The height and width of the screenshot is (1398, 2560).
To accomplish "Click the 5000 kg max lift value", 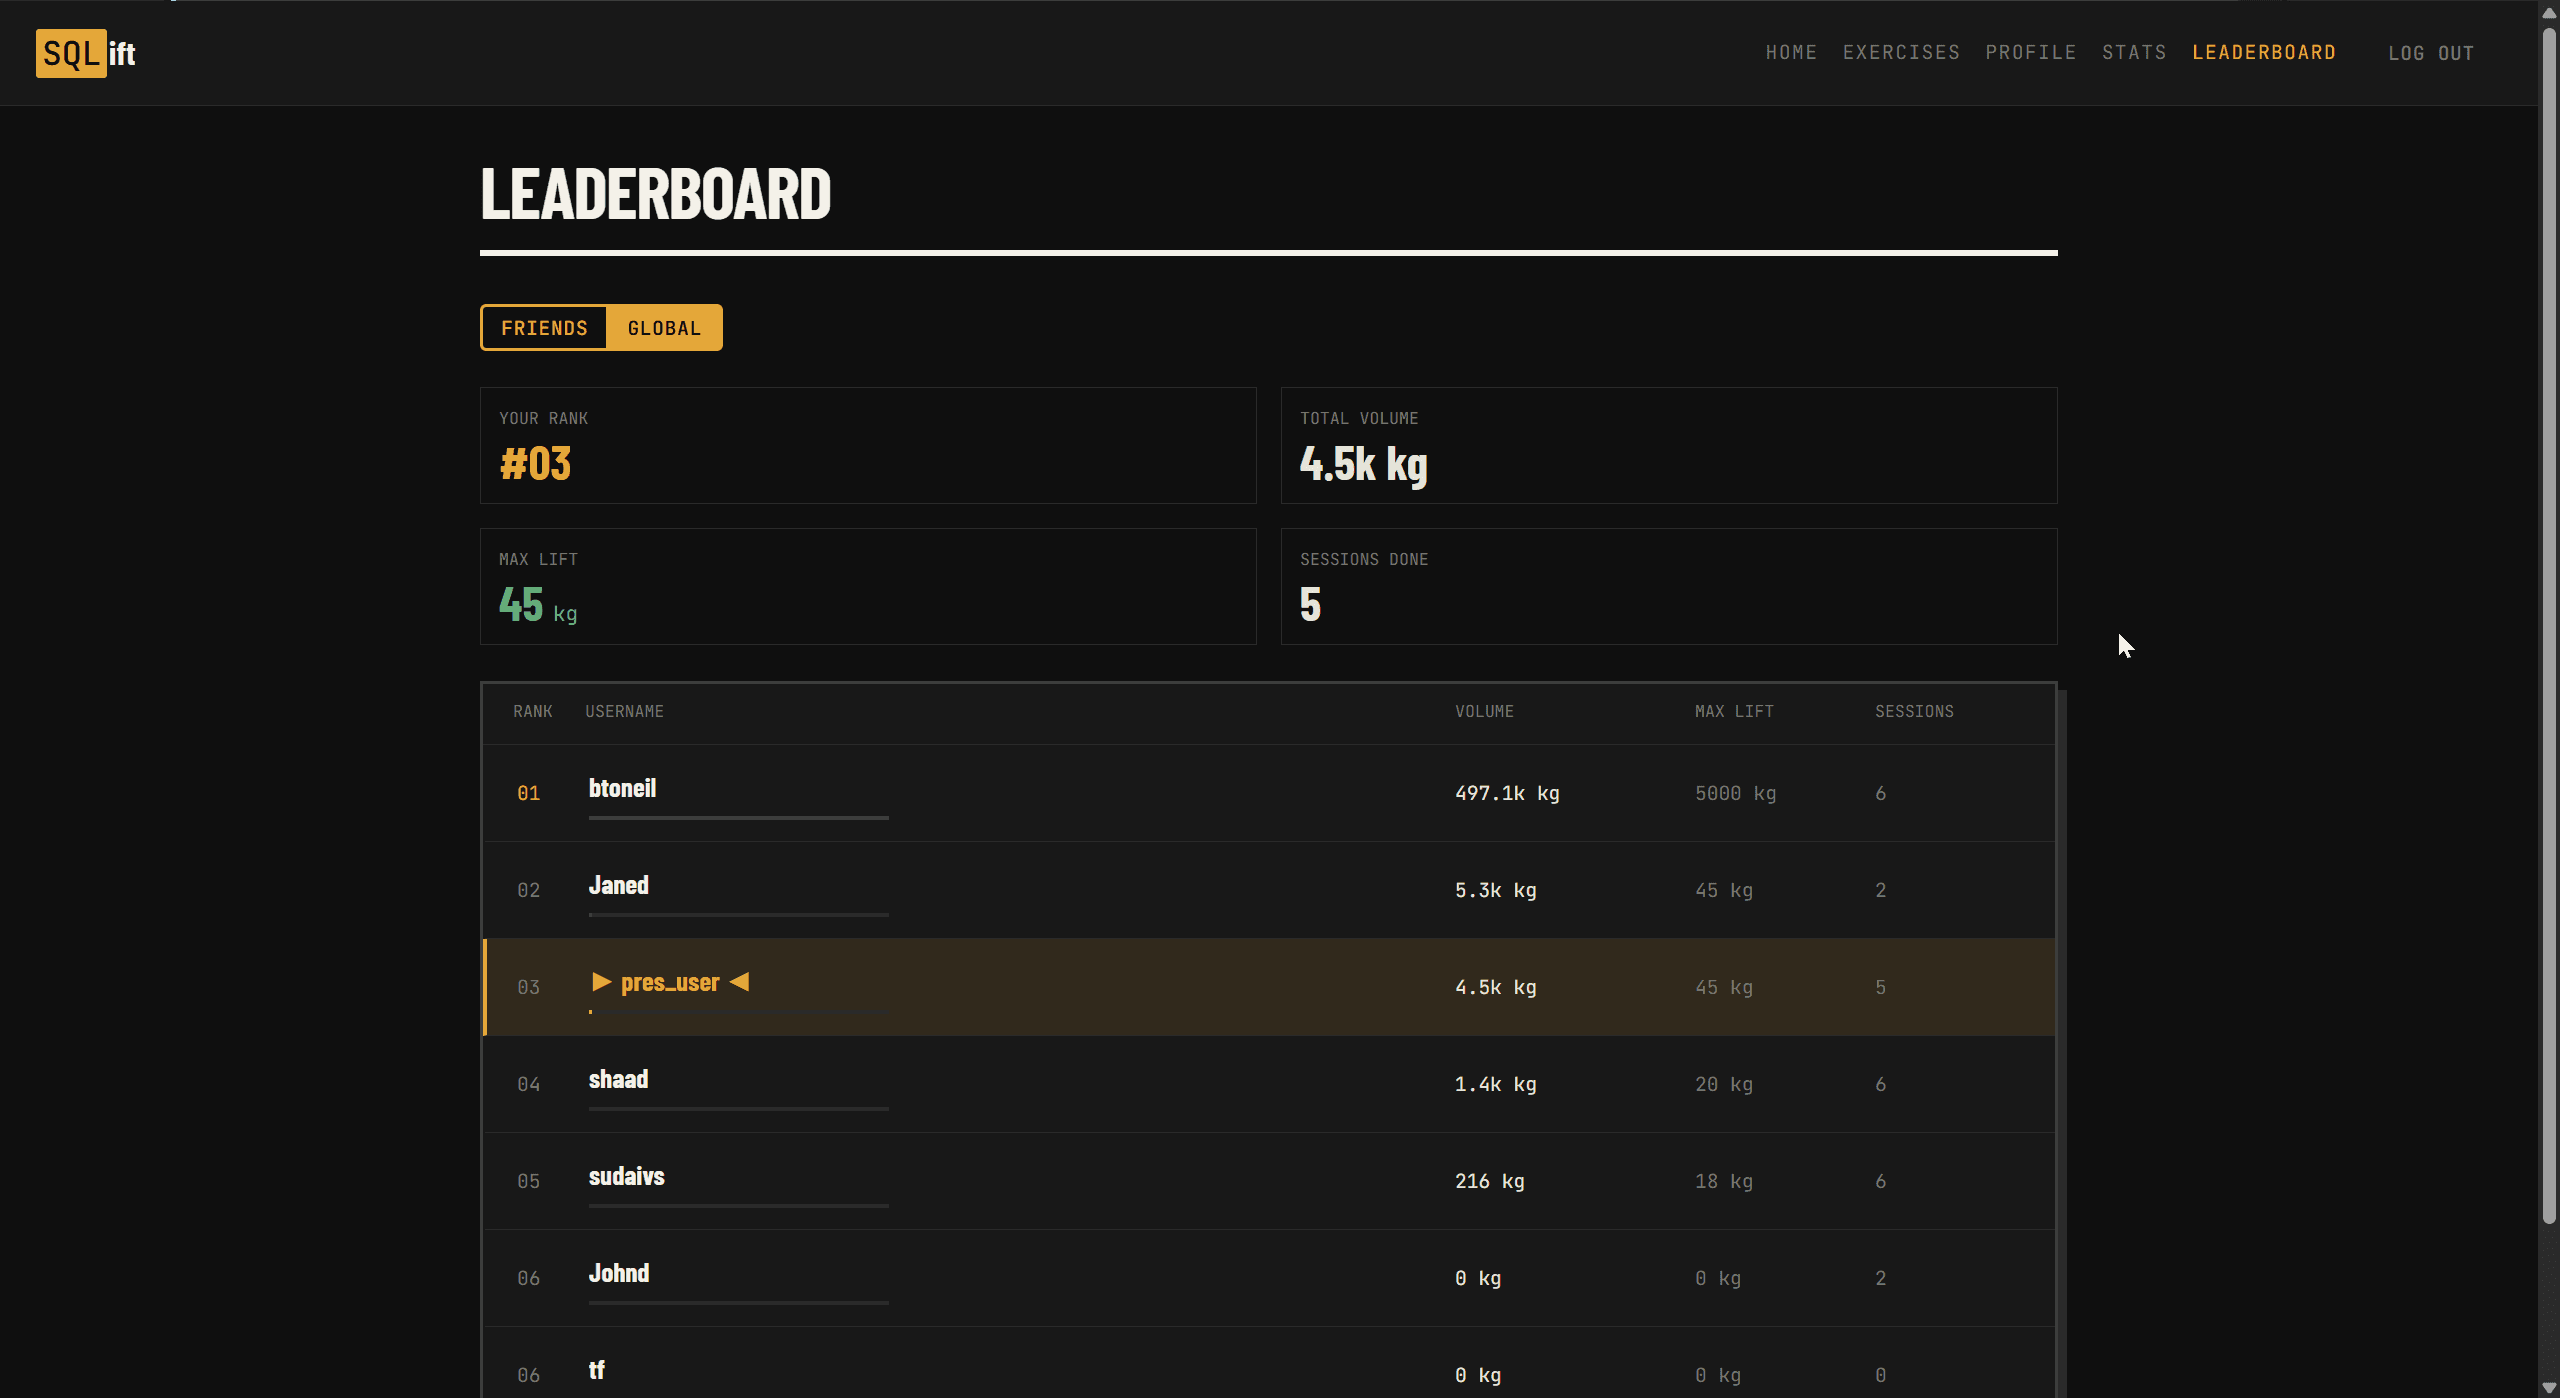I will [1735, 793].
